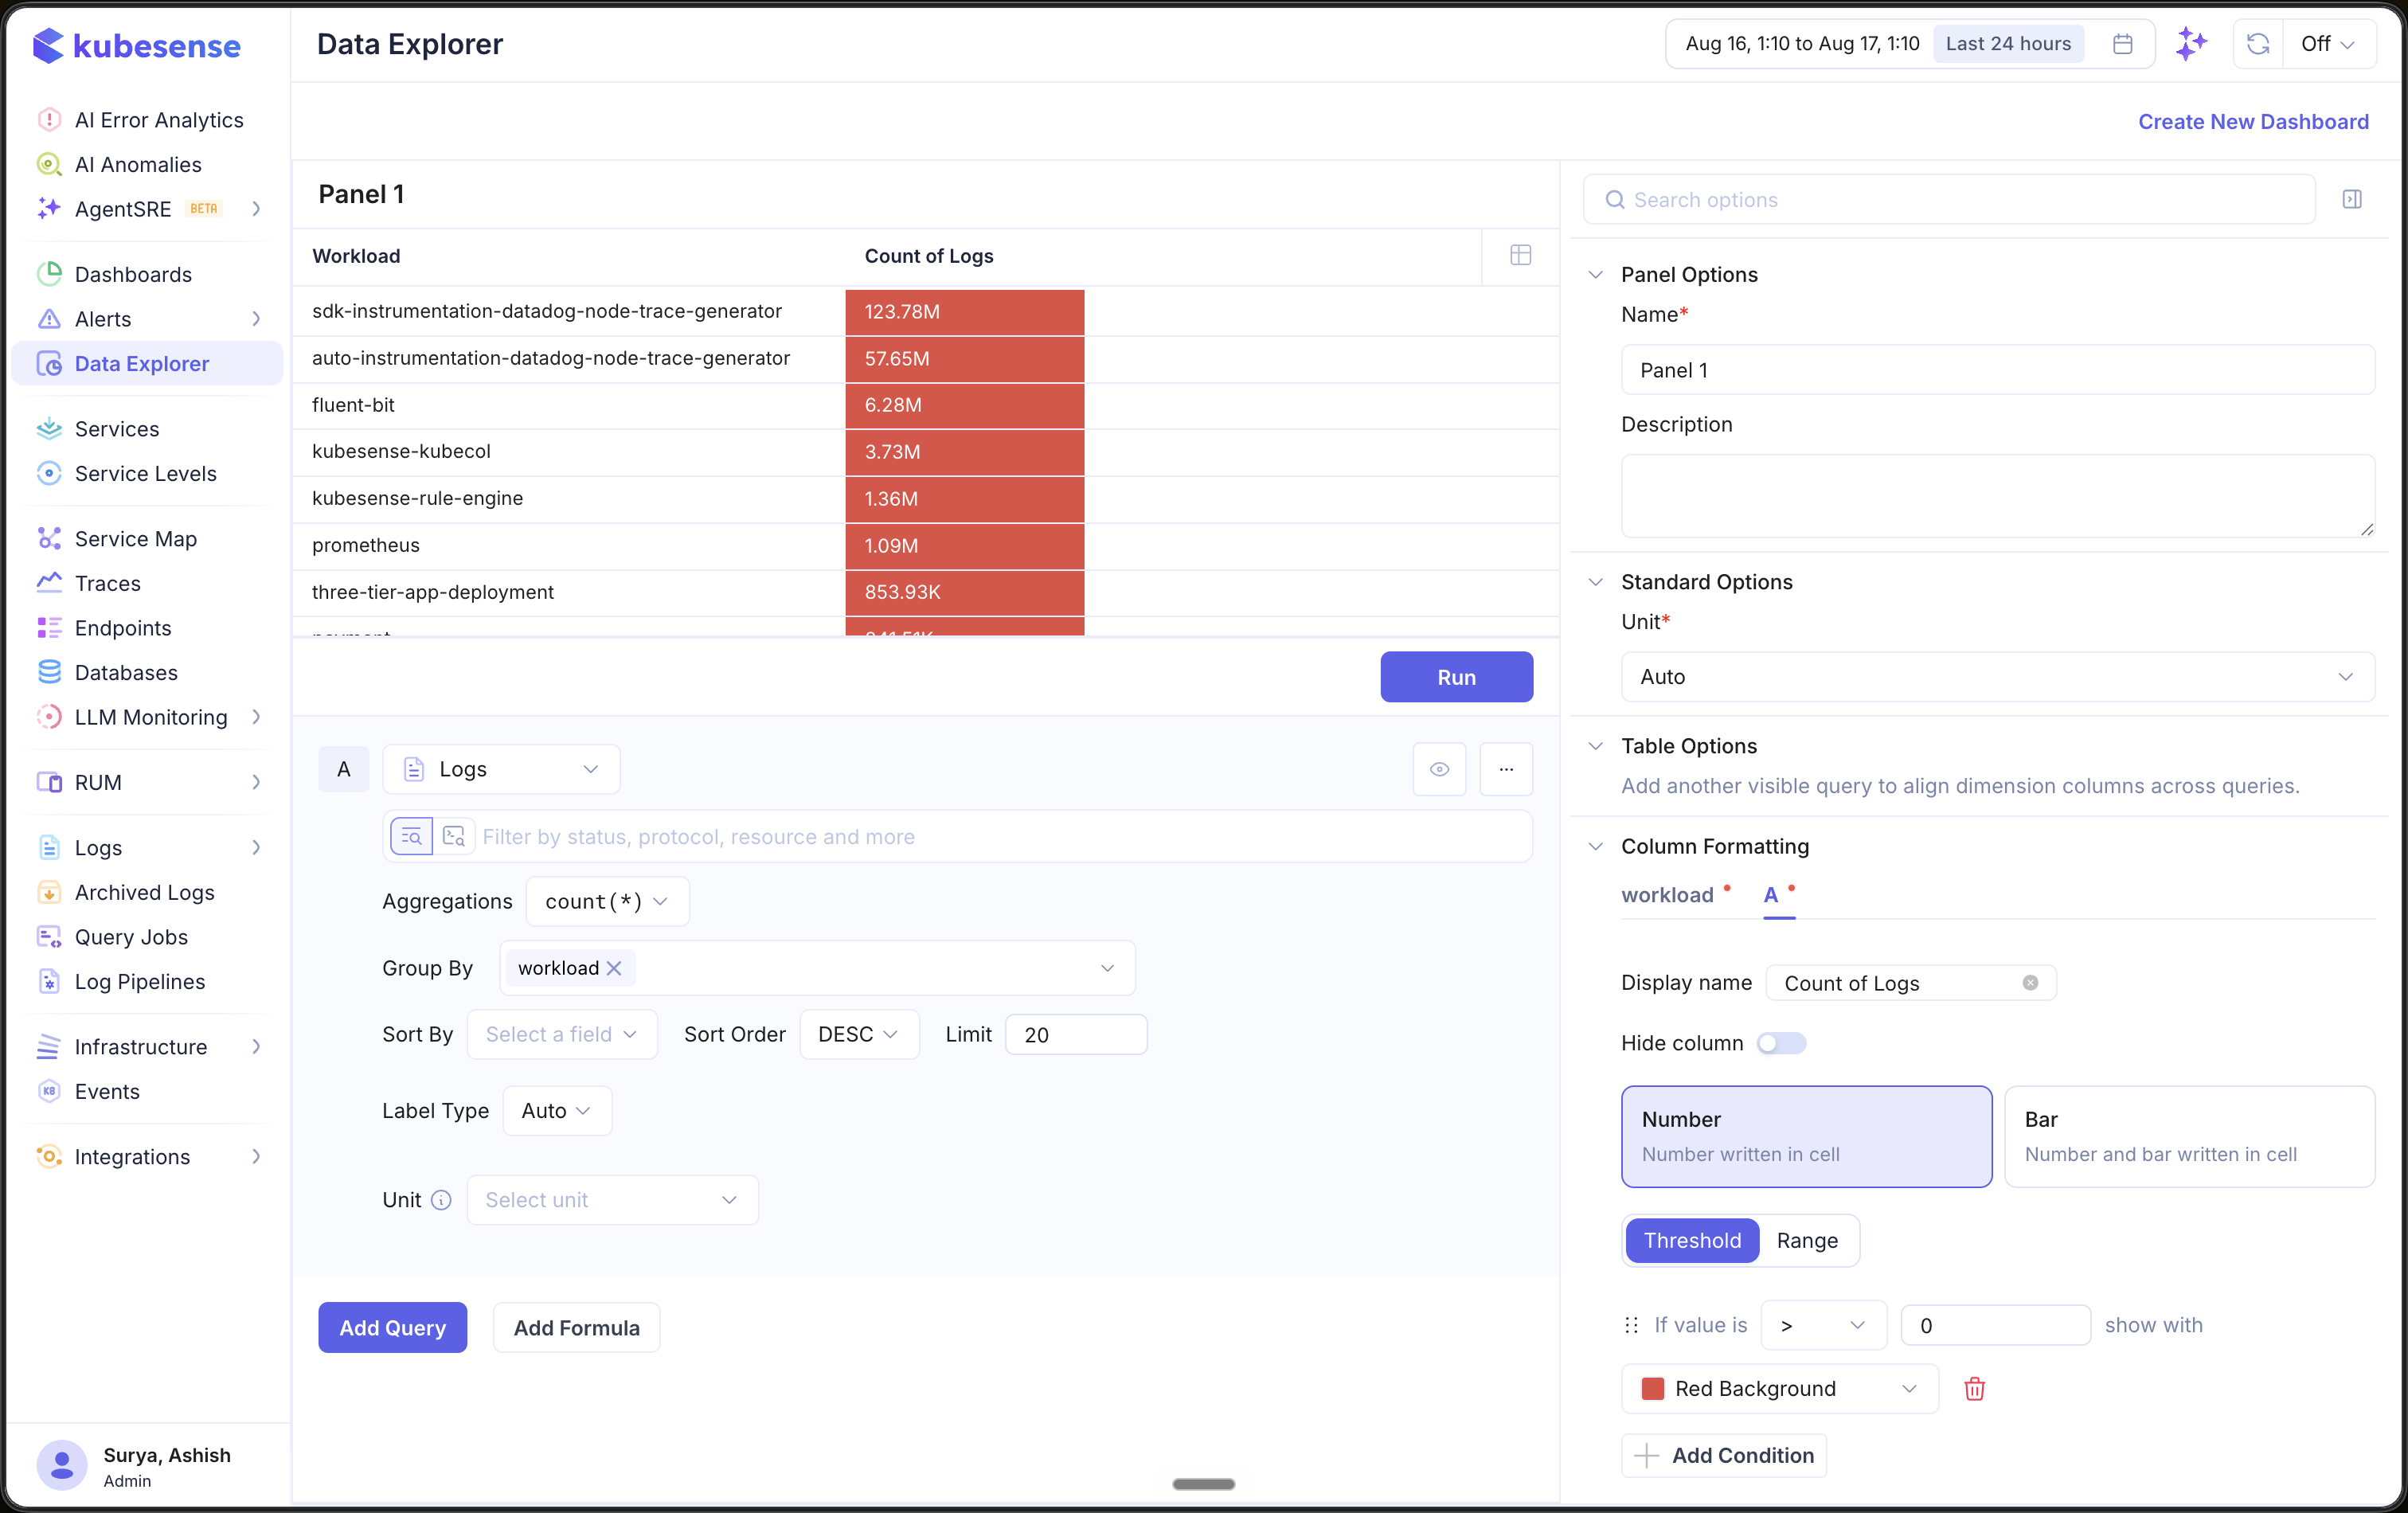Viewport: 2408px width, 1513px height.
Task: Collapse the Panel Options section
Action: coord(1596,274)
